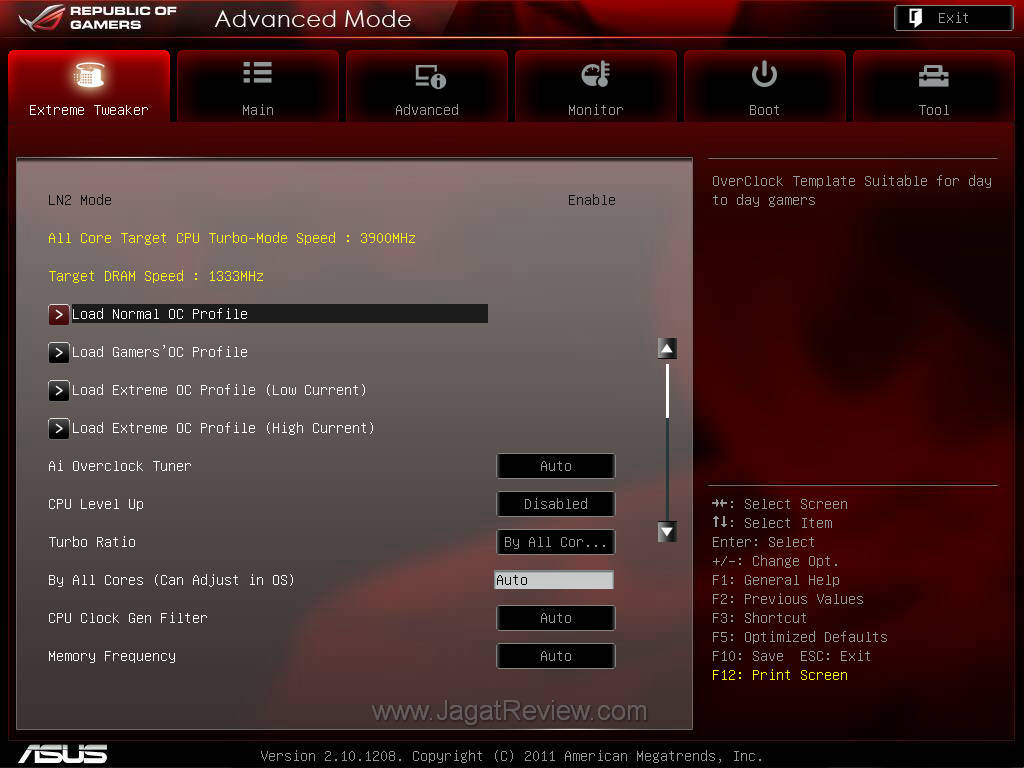
Task: Click the By All Cores input field
Action: click(x=554, y=580)
